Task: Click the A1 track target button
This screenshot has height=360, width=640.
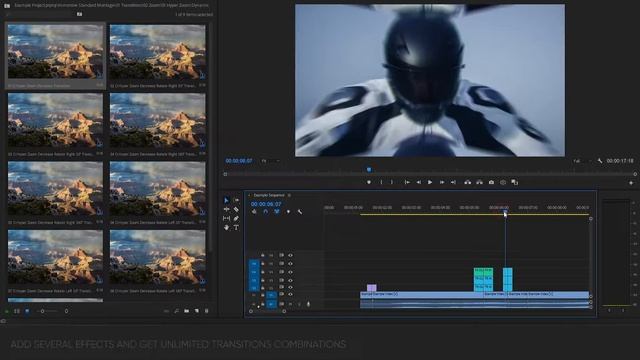Action: coord(271,304)
